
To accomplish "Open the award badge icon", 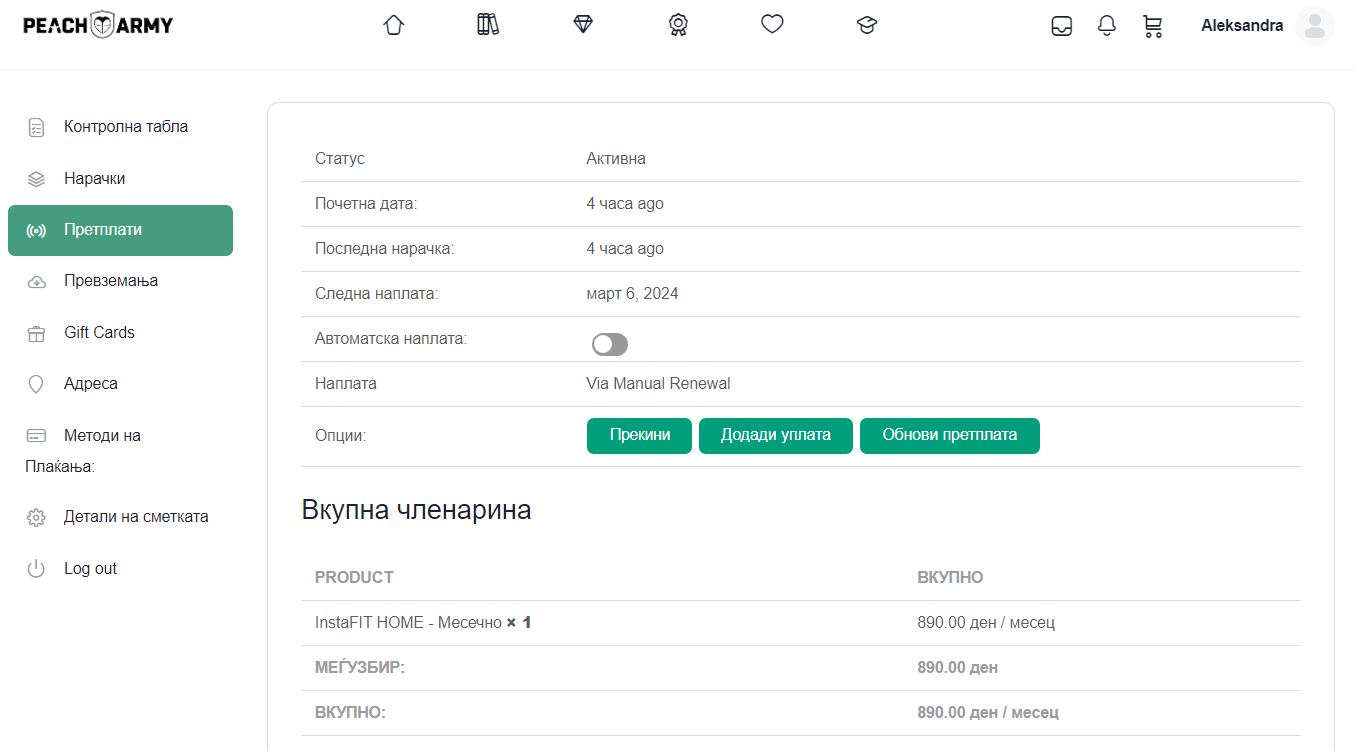I will [678, 25].
